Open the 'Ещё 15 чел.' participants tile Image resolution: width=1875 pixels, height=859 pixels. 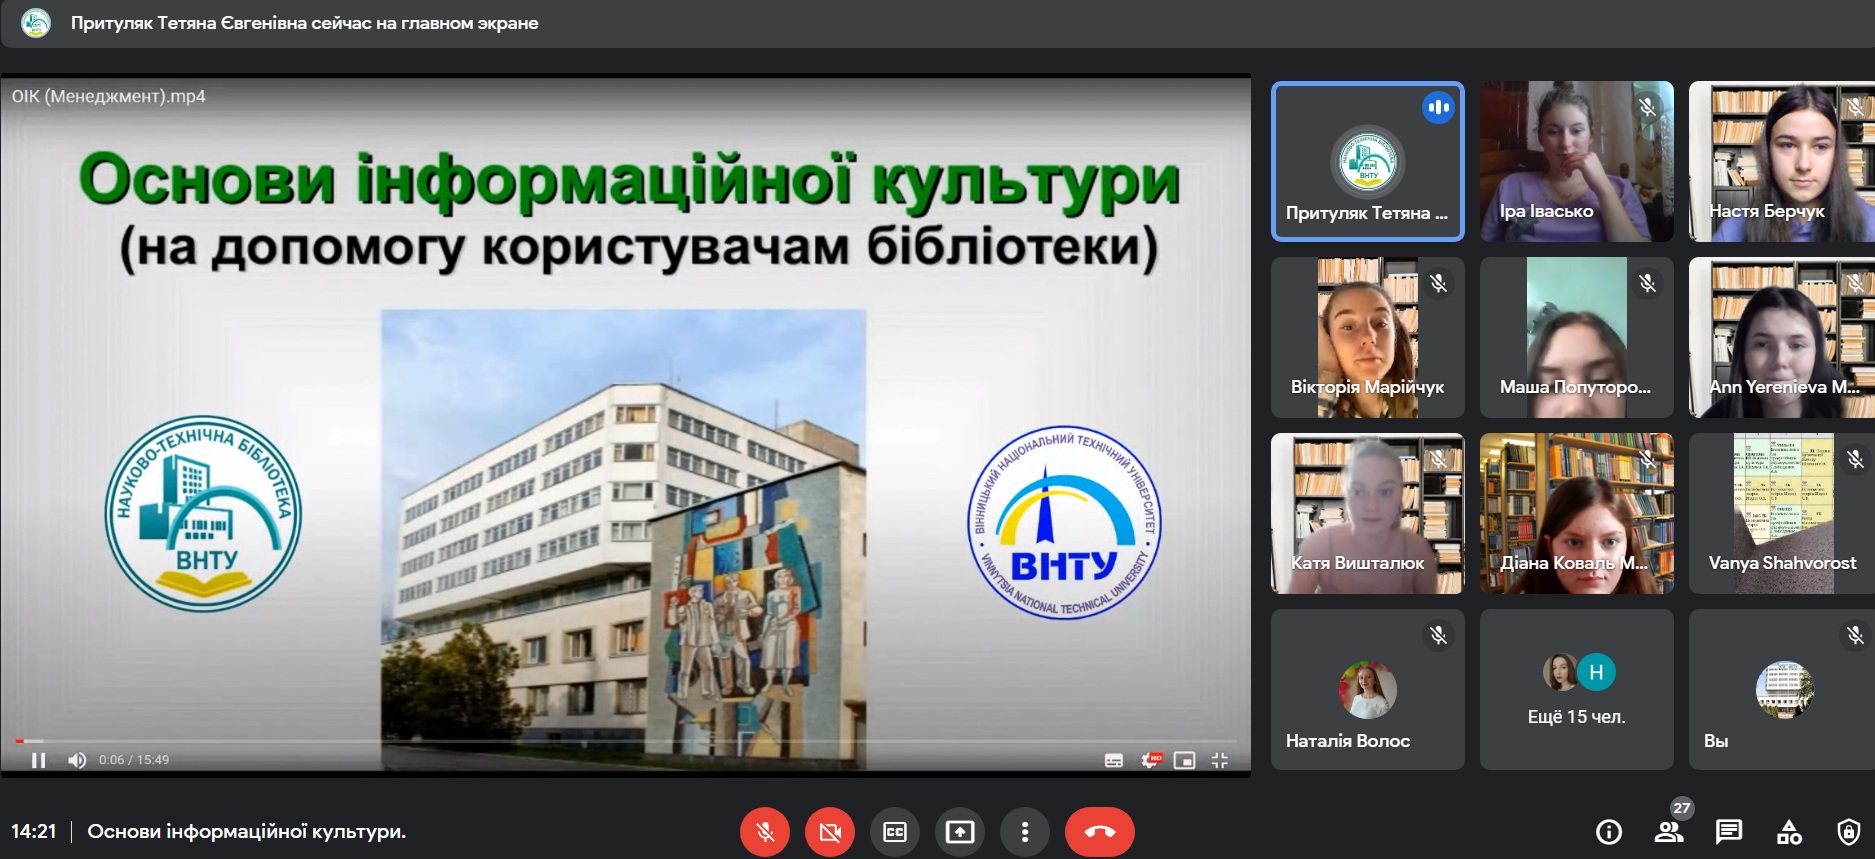click(1577, 690)
